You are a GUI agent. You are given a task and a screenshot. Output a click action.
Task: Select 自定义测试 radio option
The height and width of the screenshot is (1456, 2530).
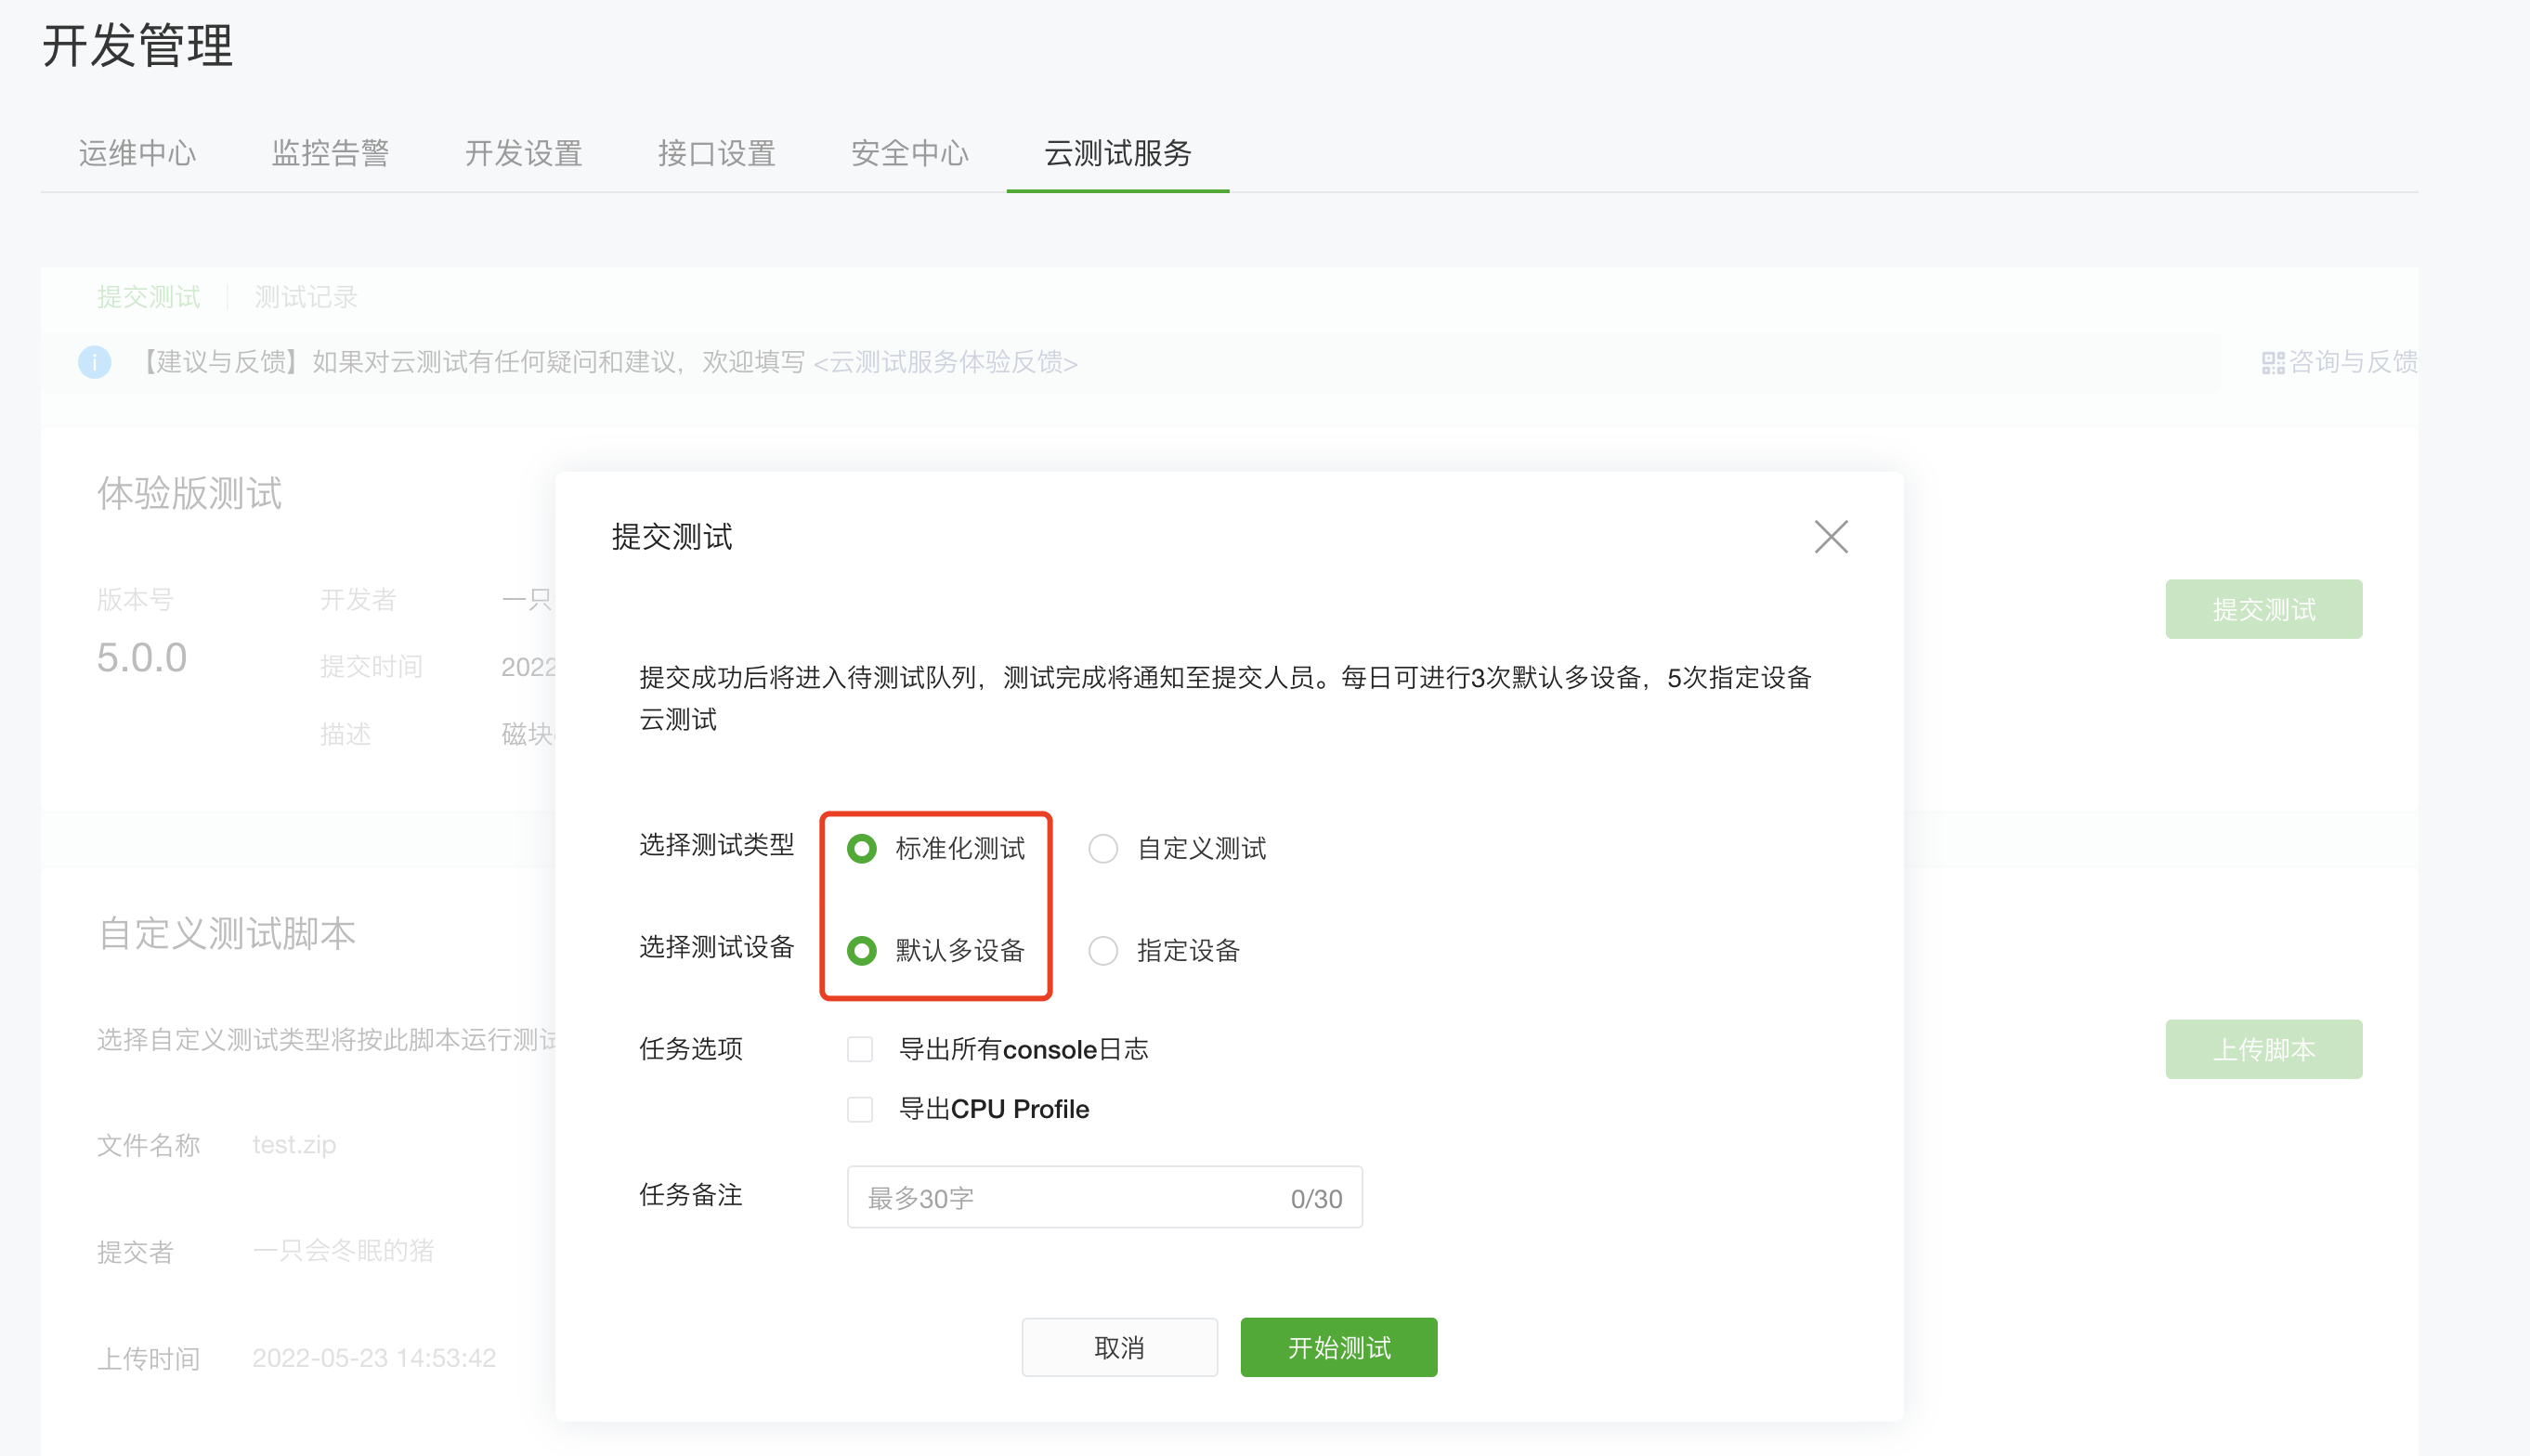click(1103, 849)
